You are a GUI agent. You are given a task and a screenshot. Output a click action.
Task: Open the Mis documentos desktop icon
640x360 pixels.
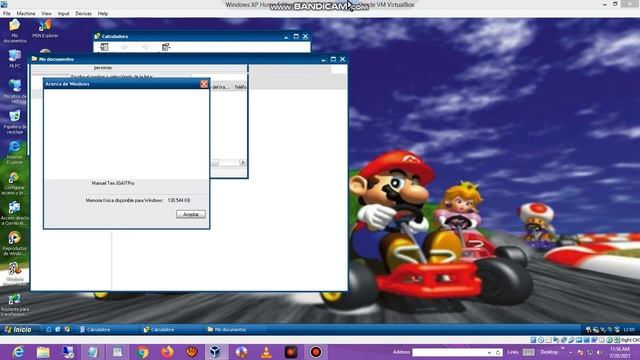[x=15, y=31]
